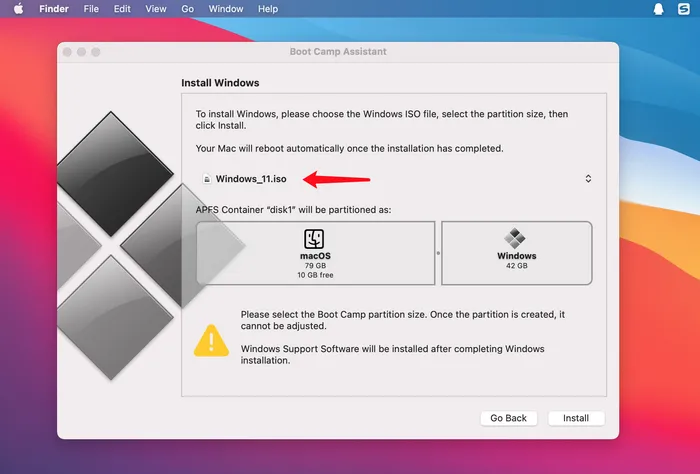Viewport: 700px width, 474px height.
Task: Open the View menu
Action: click(156, 9)
